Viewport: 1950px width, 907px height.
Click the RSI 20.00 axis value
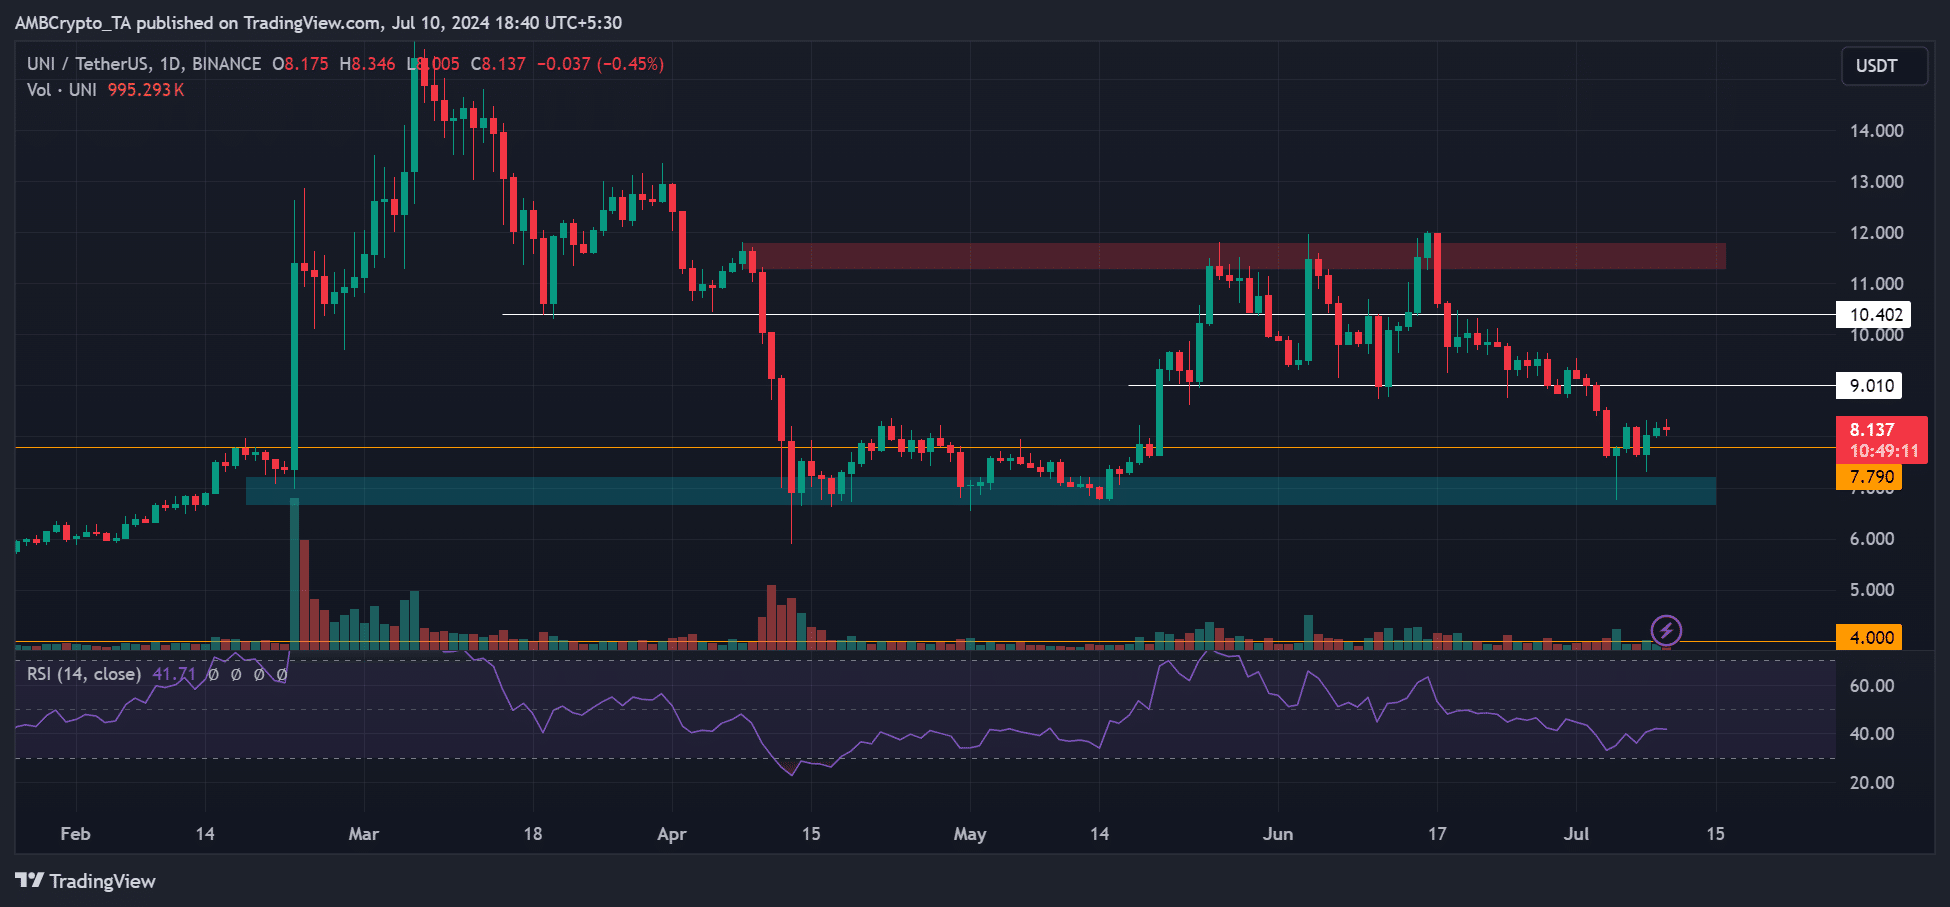coord(1872,783)
